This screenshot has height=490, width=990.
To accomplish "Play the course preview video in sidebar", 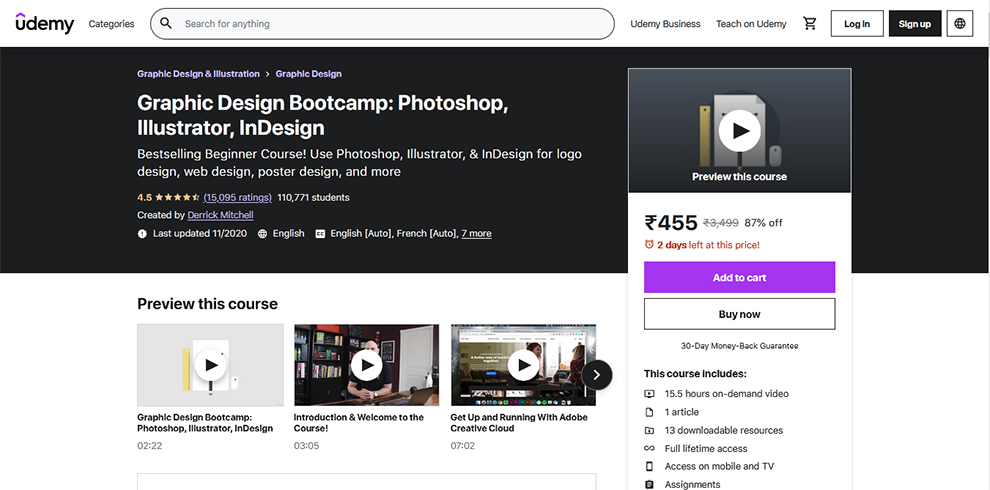I will (x=739, y=130).
